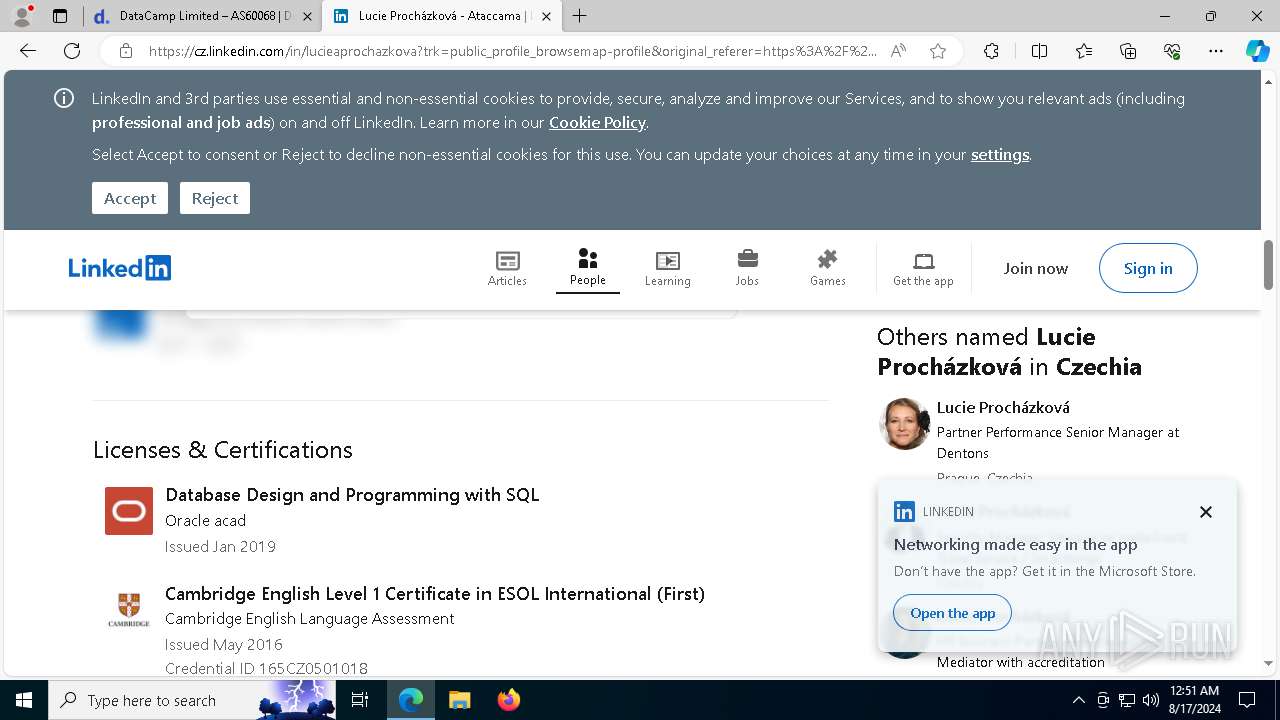The width and height of the screenshot is (1280, 720).
Task: Select the Oracle acad text
Action: coord(205,520)
